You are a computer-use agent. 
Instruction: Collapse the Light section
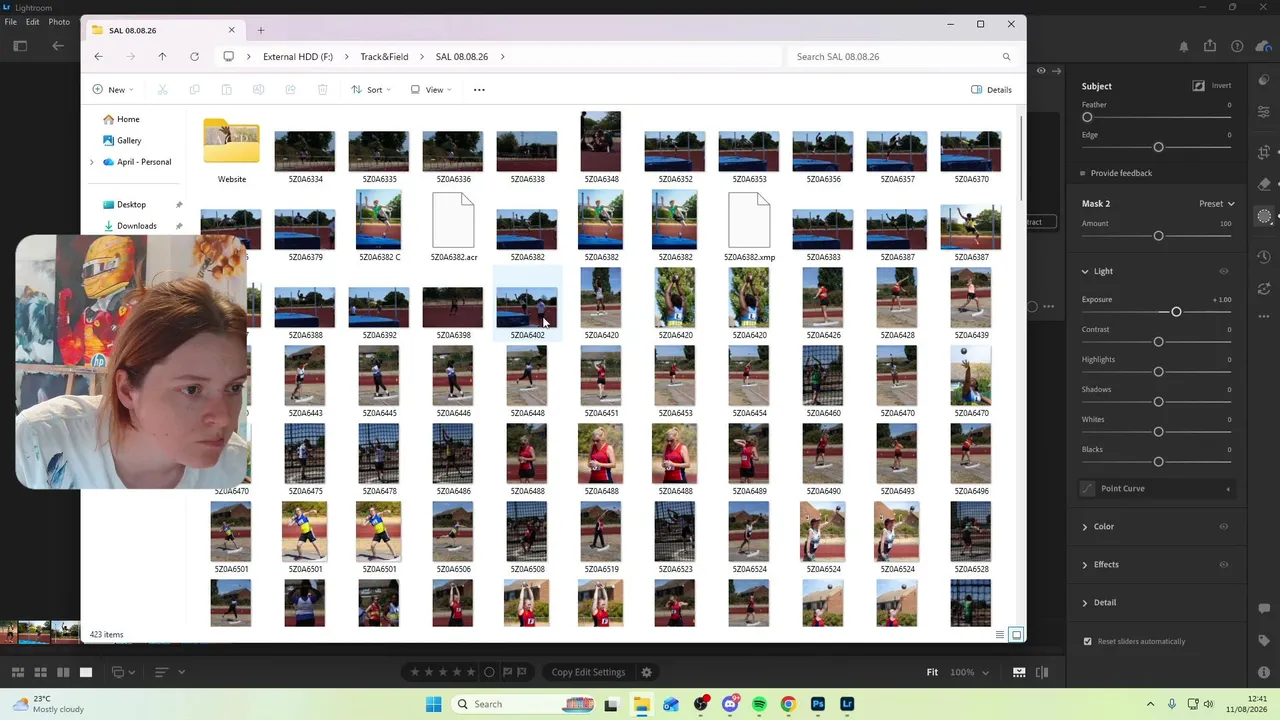(x=1085, y=271)
